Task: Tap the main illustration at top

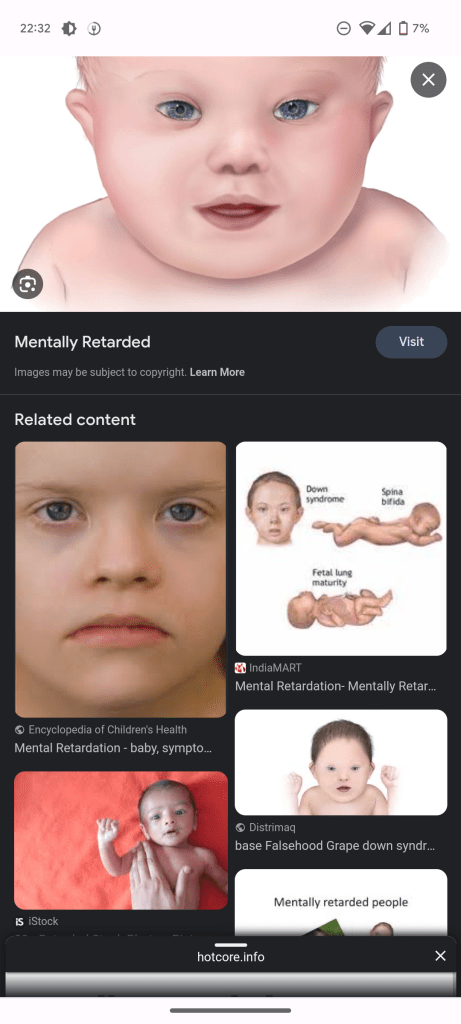Action: coord(230,184)
